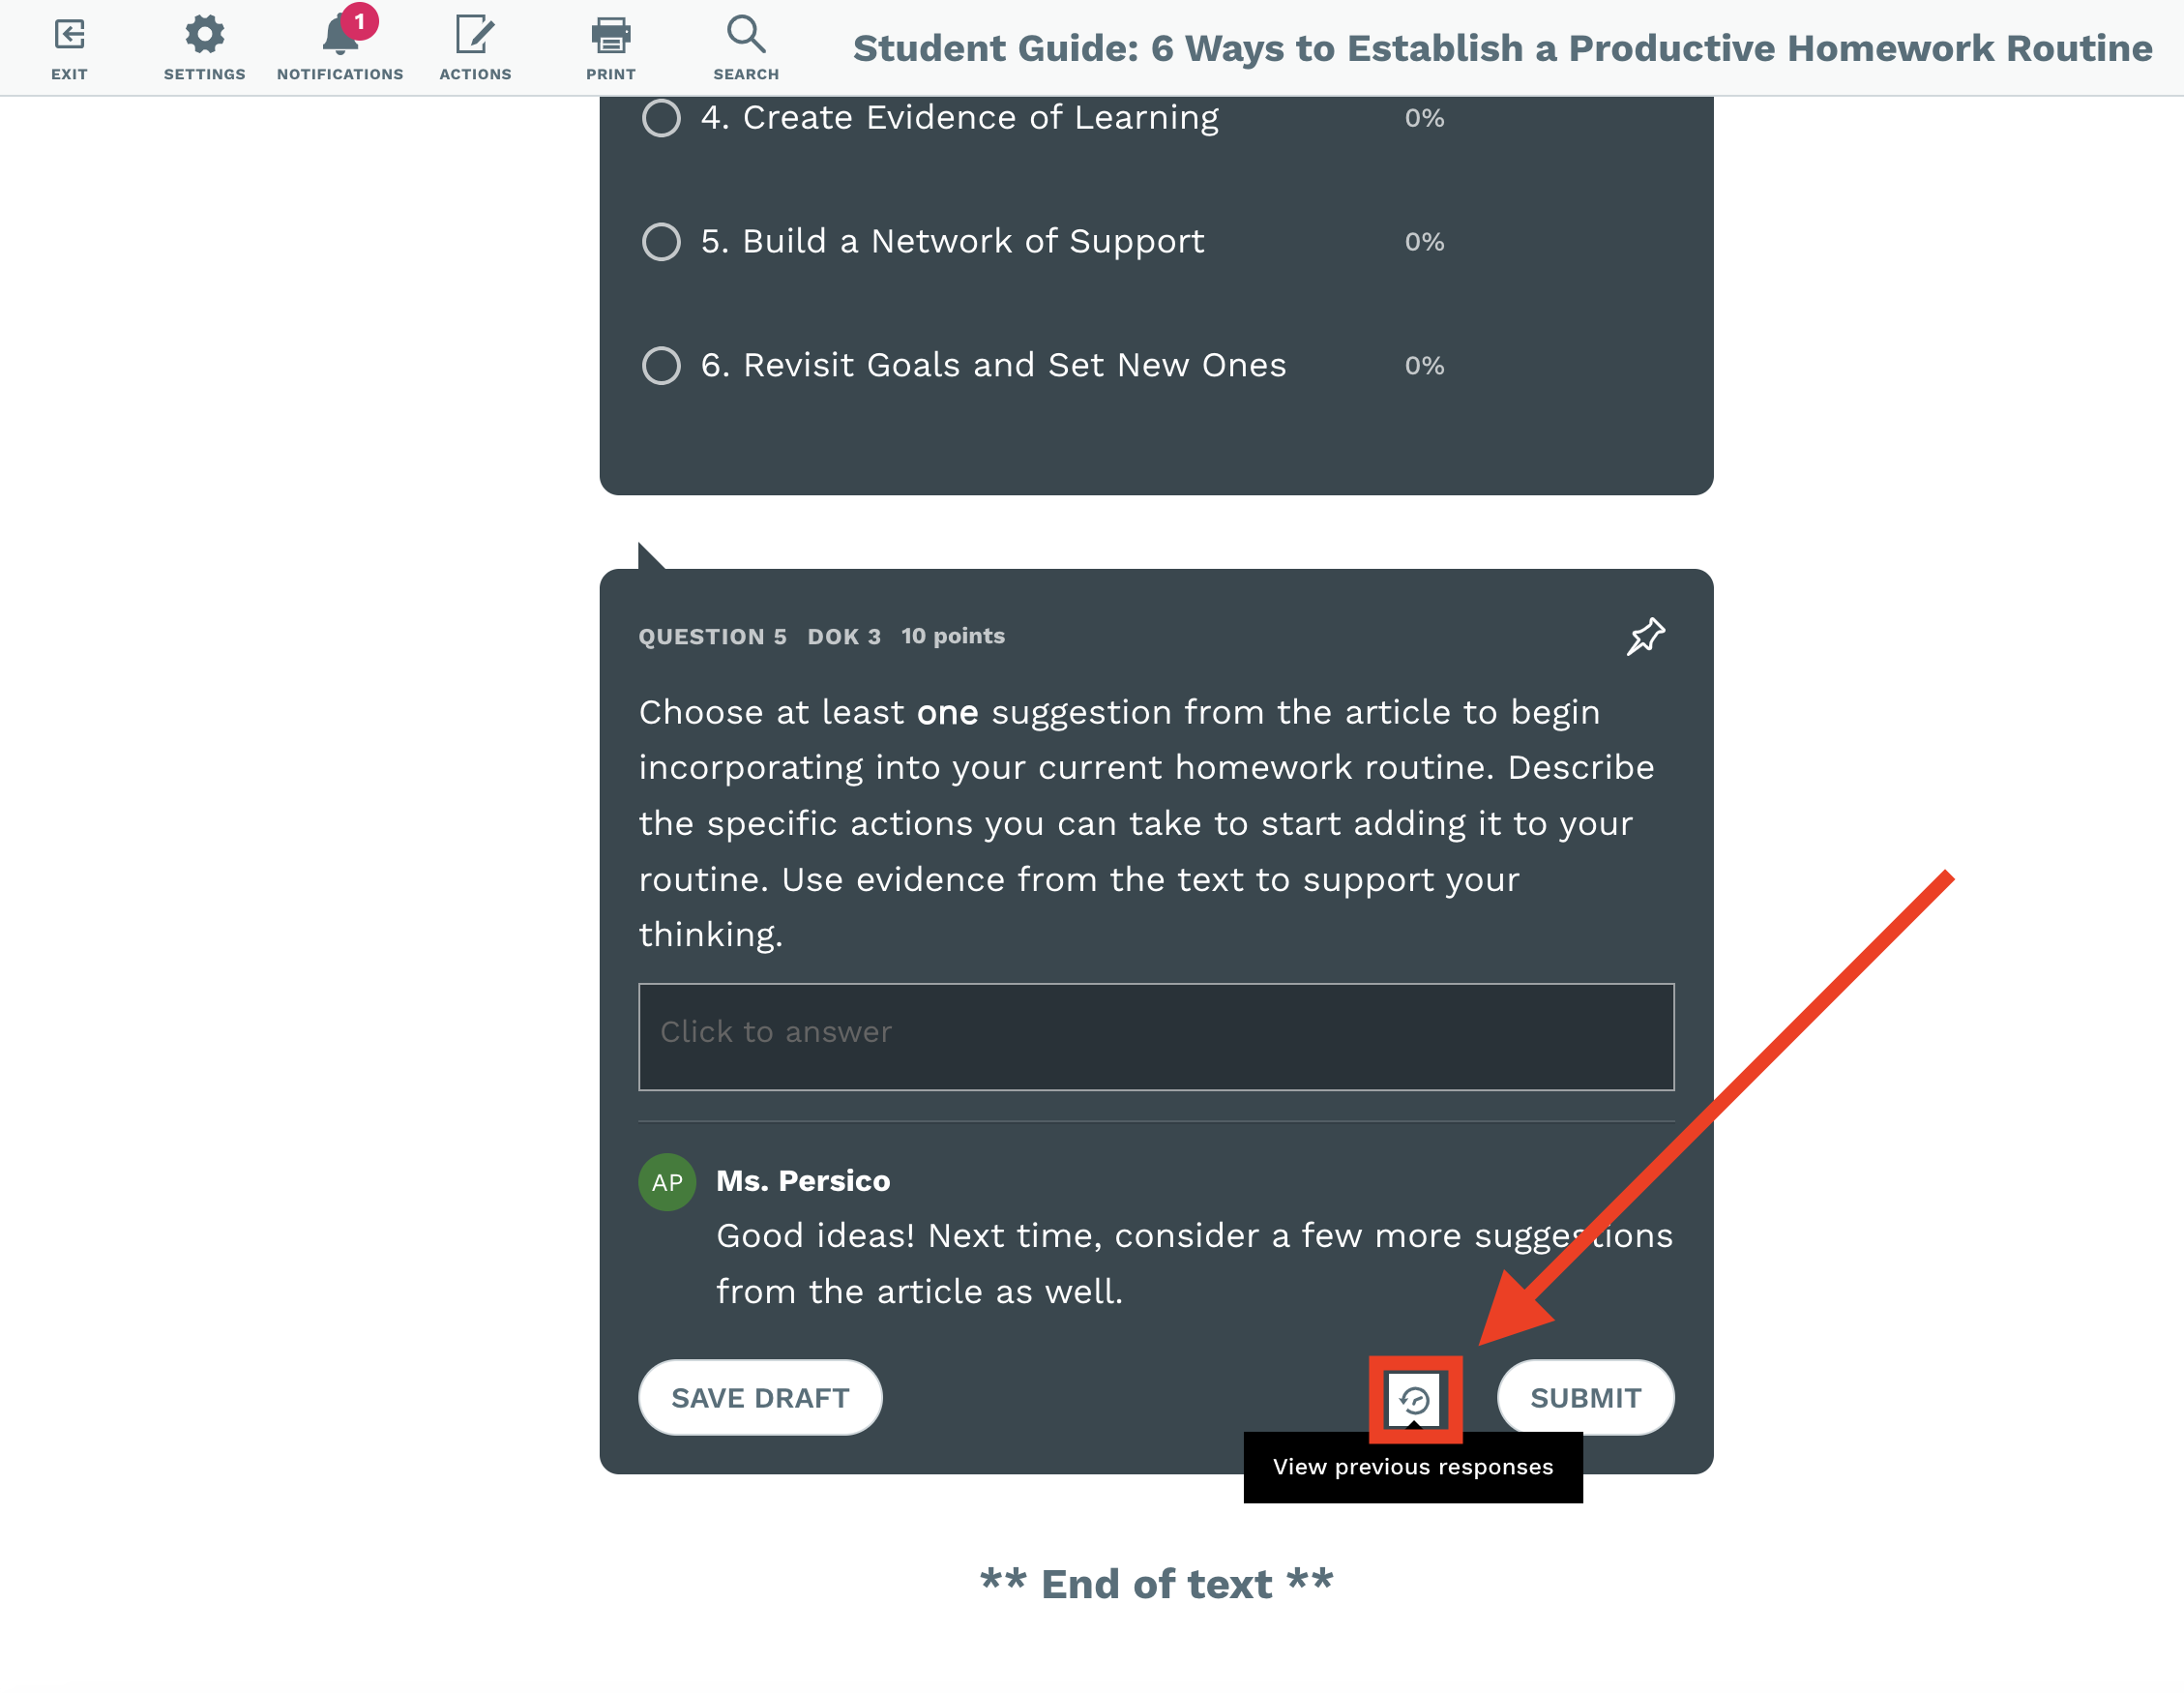Click the answer text field
Screen dimensions: 2184x1693
pyautogui.click(x=1156, y=1036)
